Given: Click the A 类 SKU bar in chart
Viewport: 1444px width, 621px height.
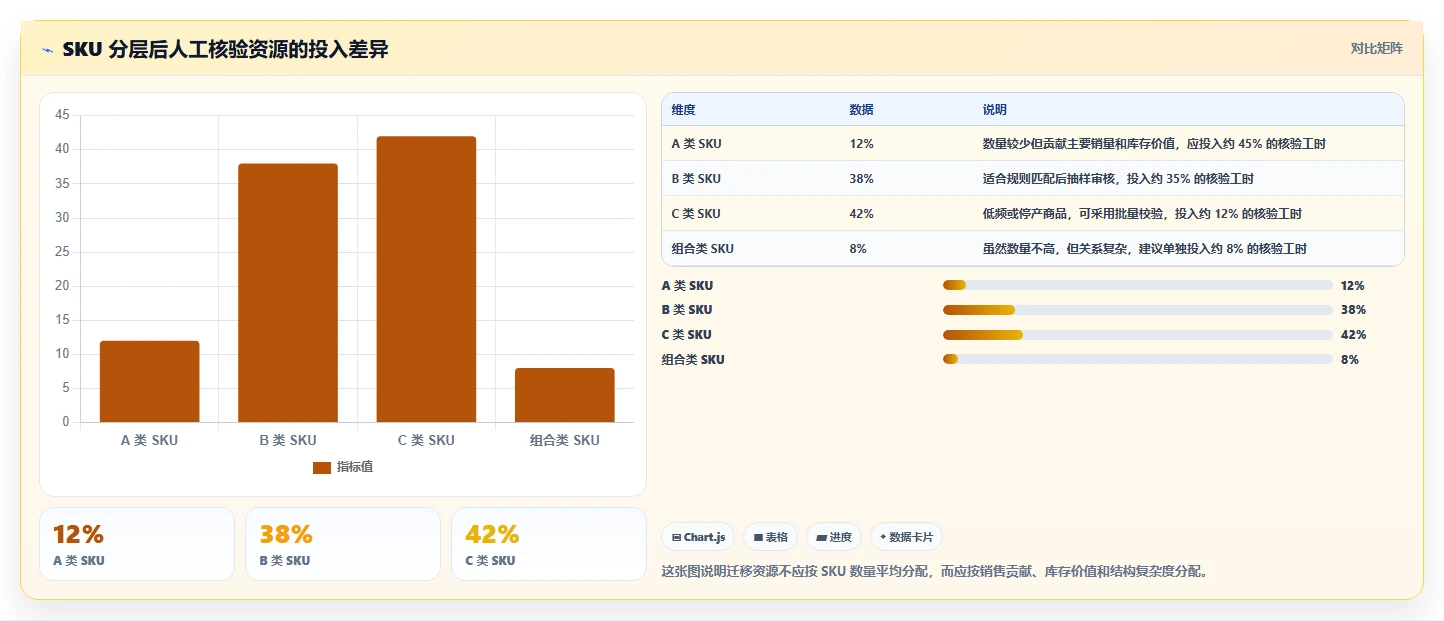Looking at the screenshot, I should 150,381.
